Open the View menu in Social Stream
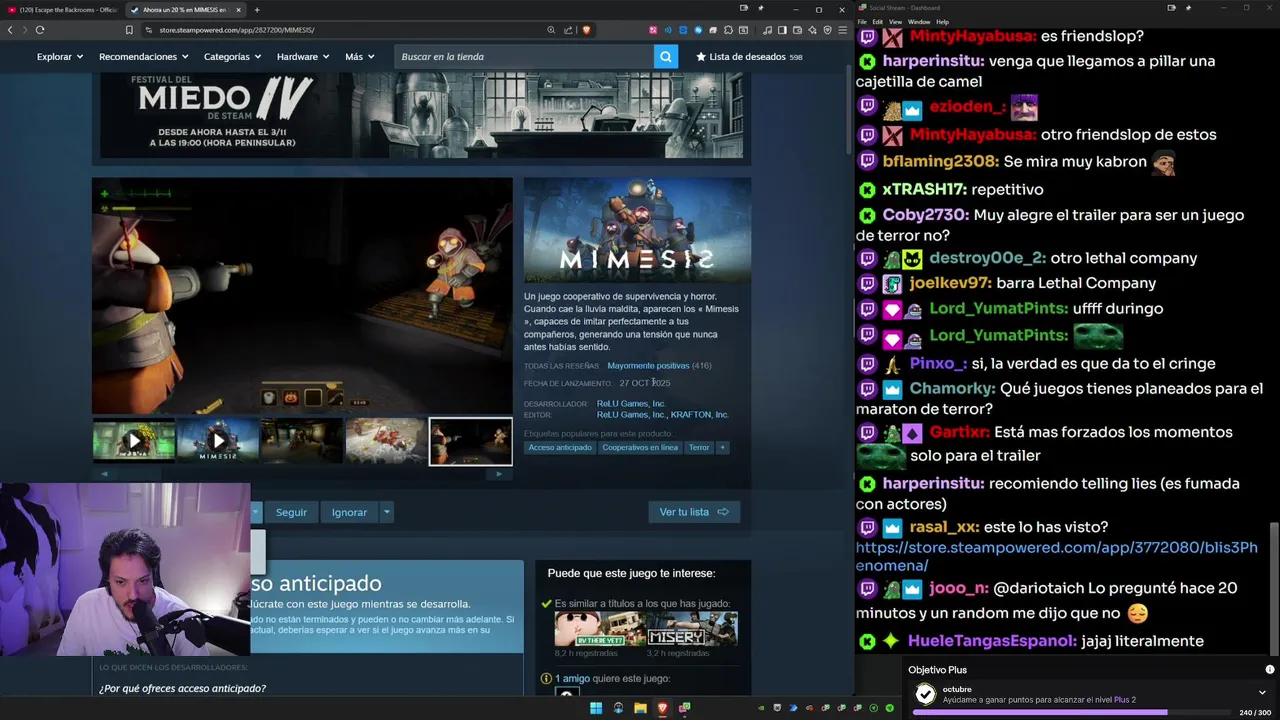 tap(895, 22)
